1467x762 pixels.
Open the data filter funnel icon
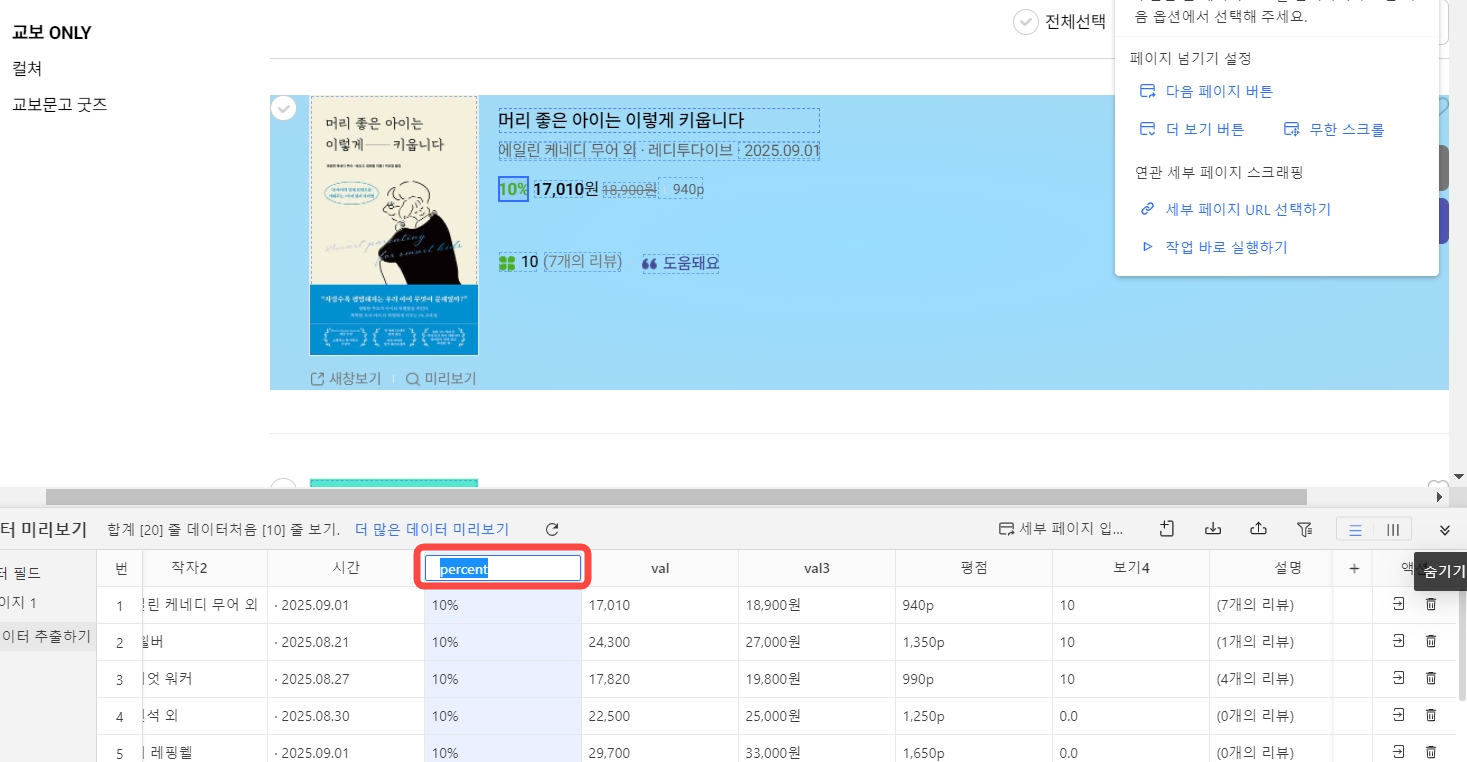(x=1304, y=529)
